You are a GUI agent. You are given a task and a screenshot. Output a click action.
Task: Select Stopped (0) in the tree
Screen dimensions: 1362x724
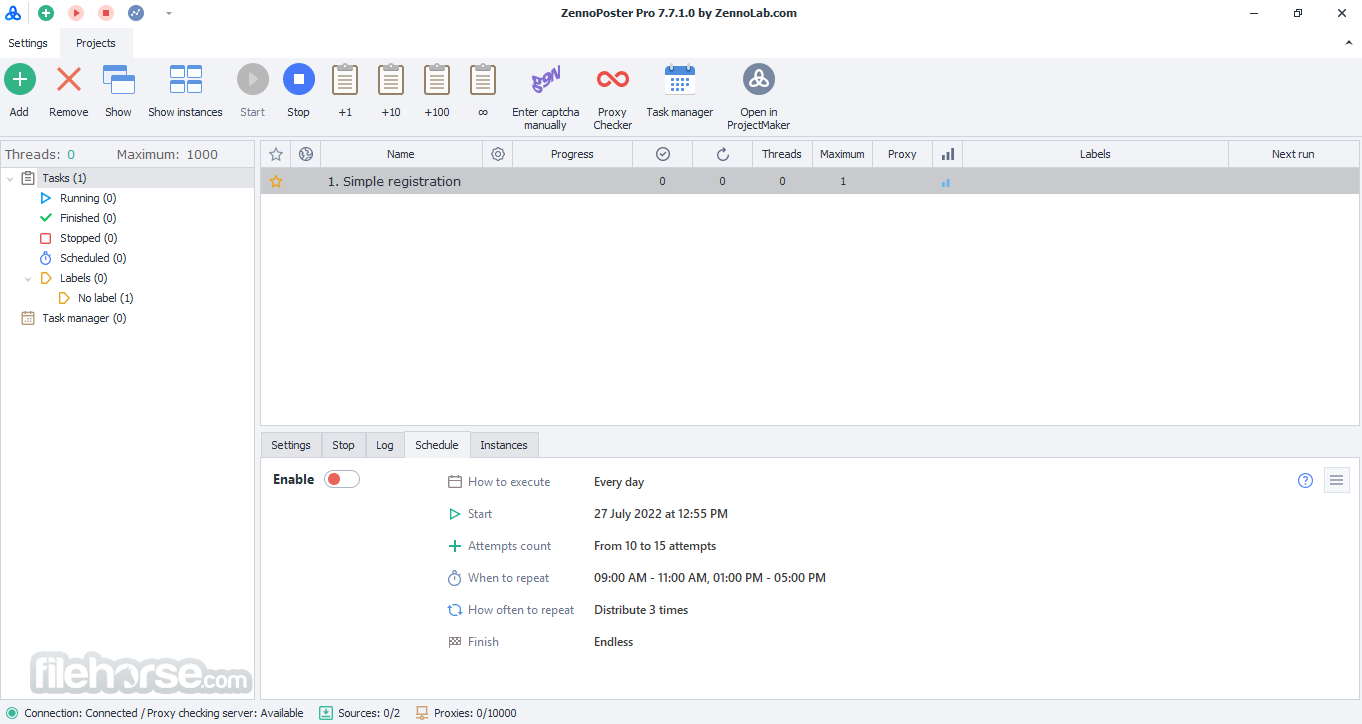coord(89,238)
